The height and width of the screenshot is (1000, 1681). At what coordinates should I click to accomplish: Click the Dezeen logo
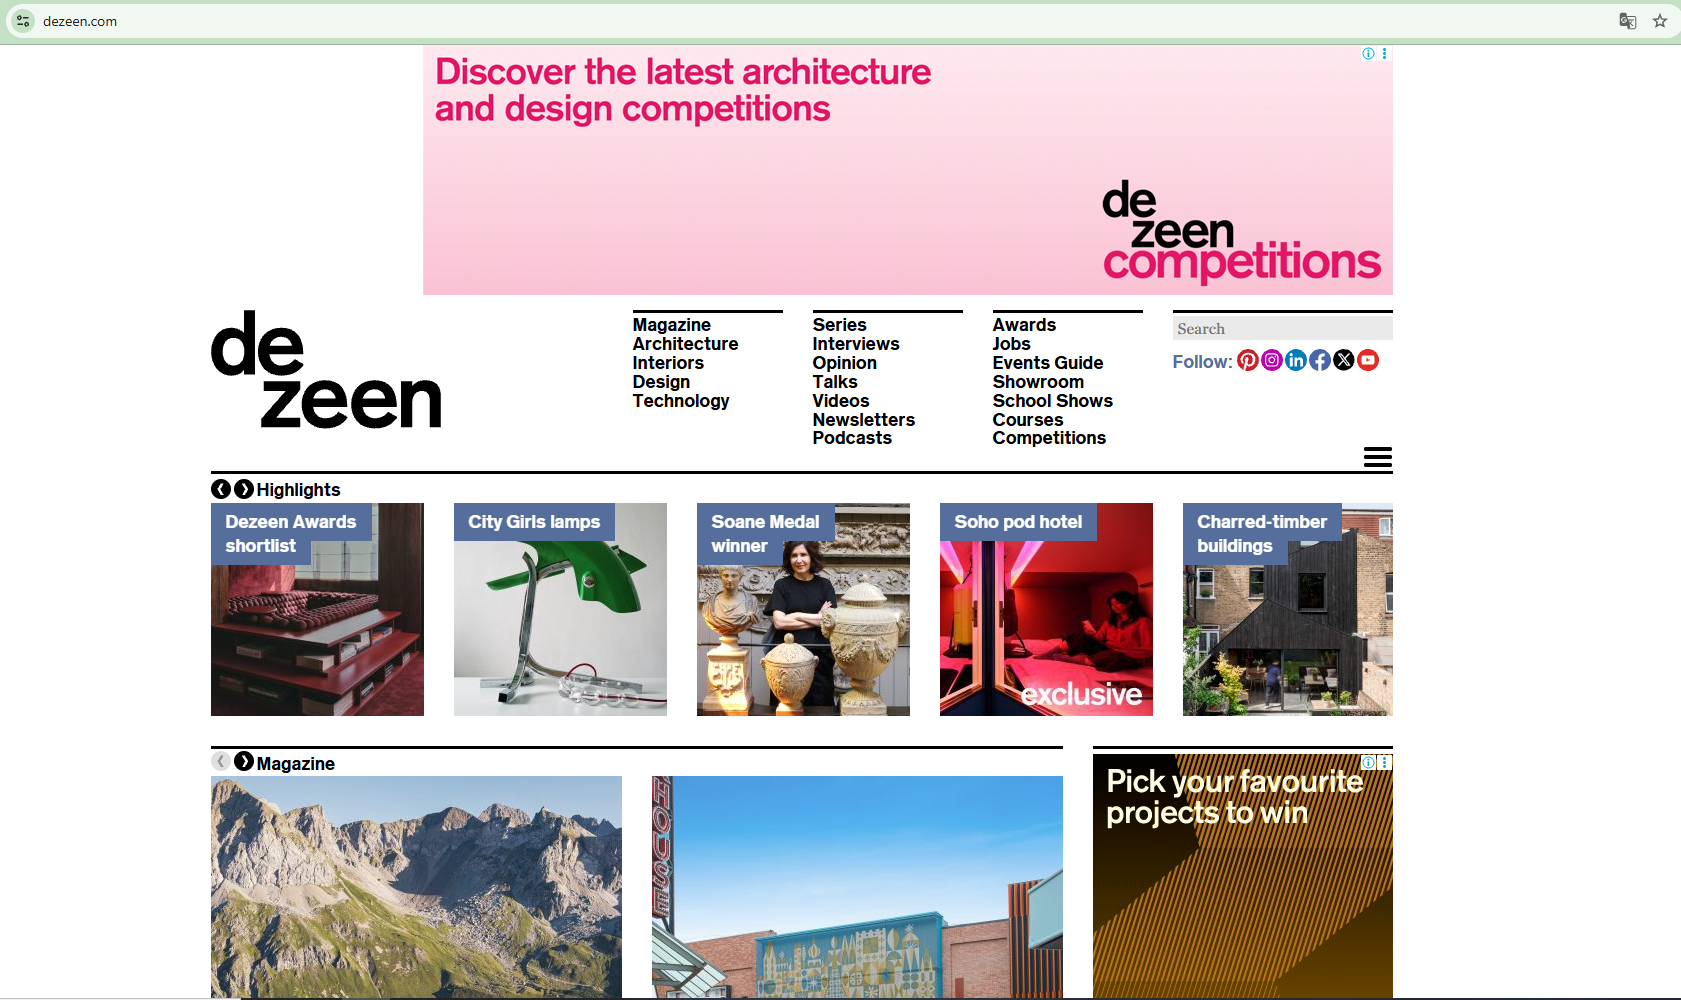click(326, 369)
